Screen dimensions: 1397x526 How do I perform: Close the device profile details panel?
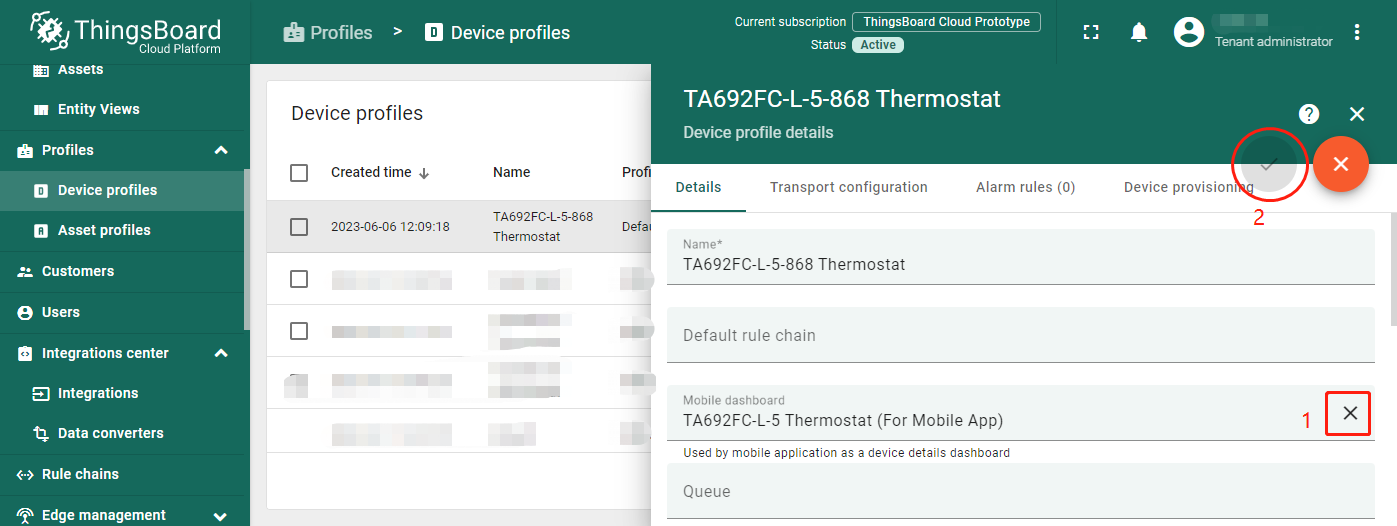1357,114
